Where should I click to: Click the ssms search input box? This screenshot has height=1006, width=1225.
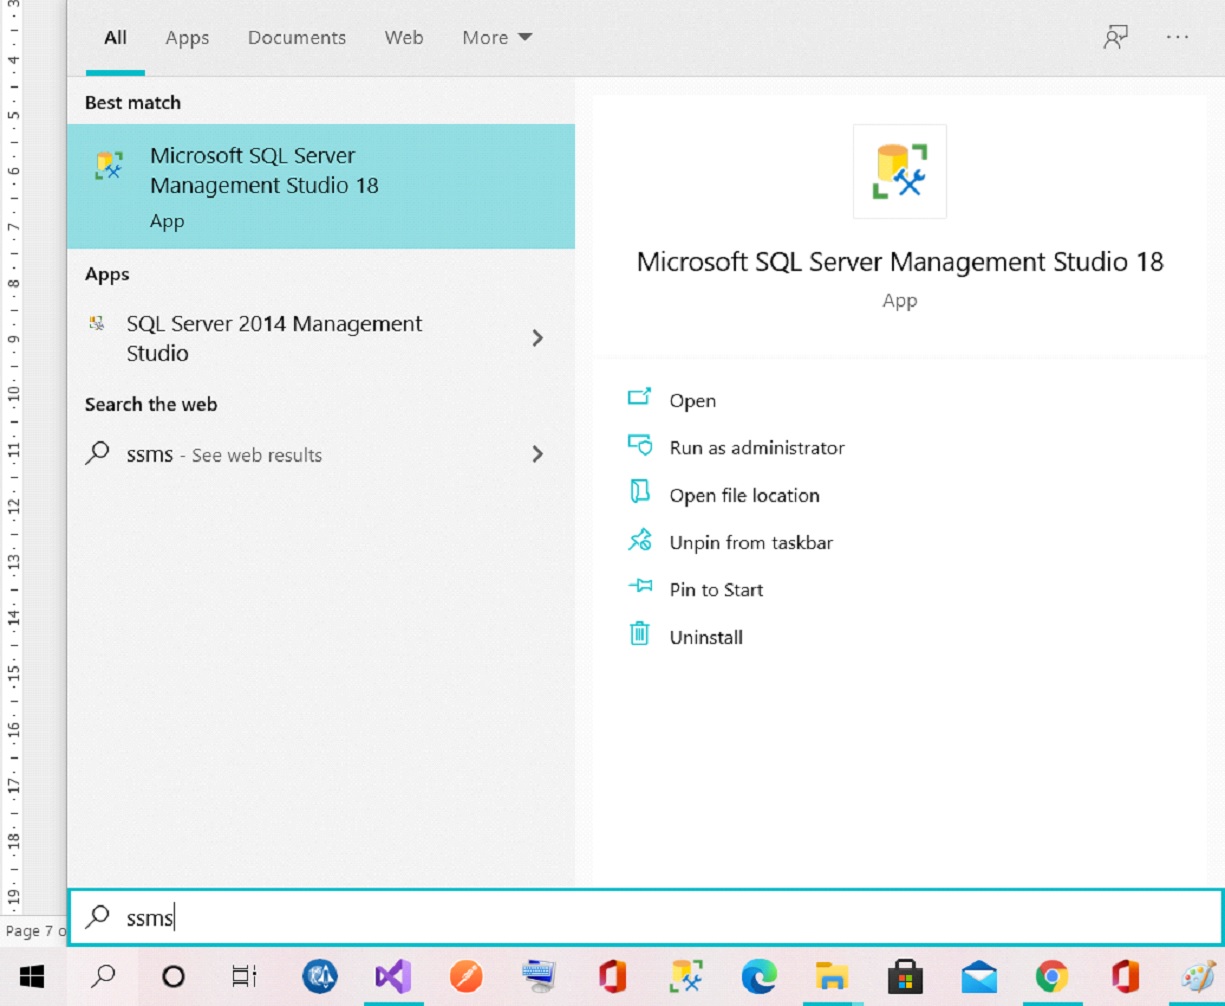(645, 917)
